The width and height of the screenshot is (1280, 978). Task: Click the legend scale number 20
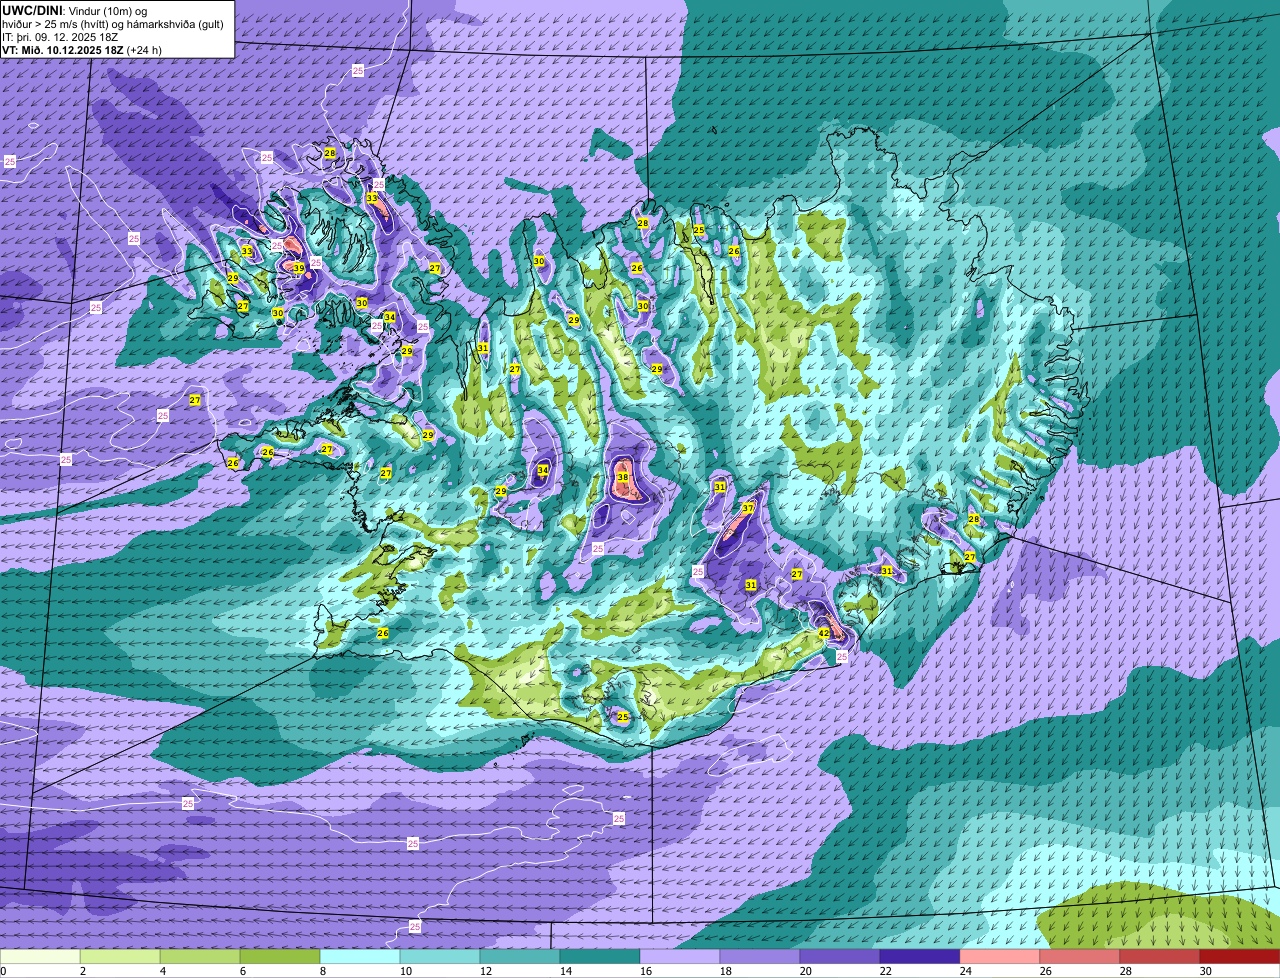tap(806, 971)
